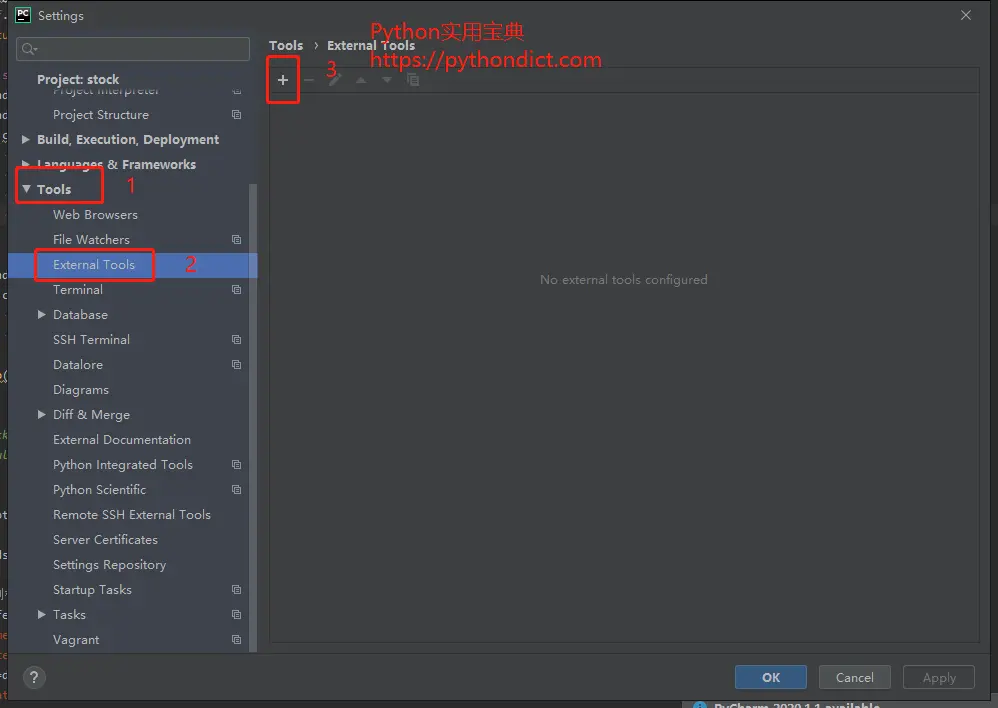
Task: Close the Settings dialog
Action: [966, 15]
